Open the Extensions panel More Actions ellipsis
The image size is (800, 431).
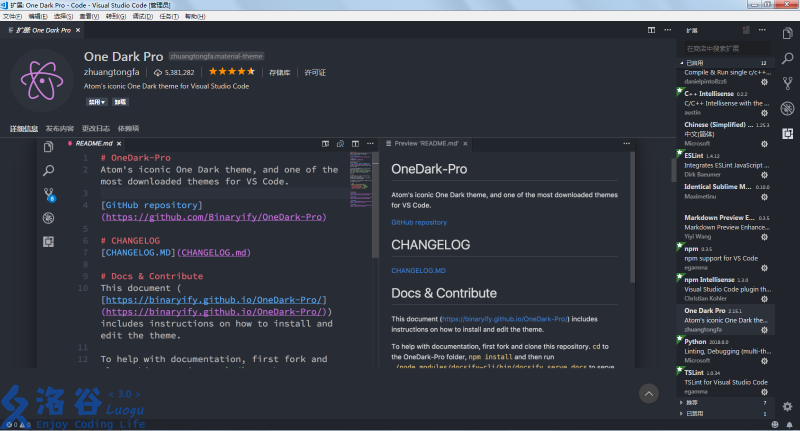pyautogui.click(x=762, y=30)
